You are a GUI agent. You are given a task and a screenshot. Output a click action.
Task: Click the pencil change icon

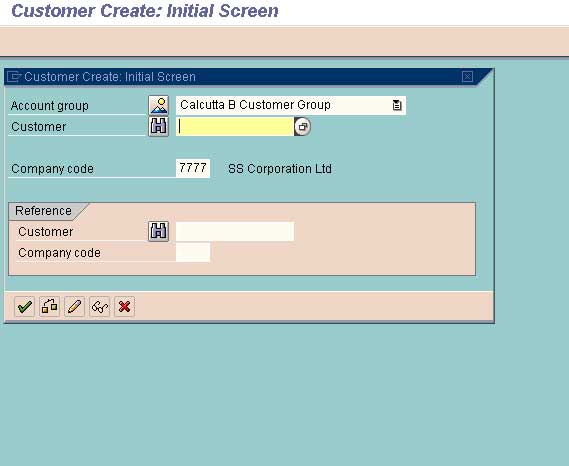pyautogui.click(x=74, y=307)
